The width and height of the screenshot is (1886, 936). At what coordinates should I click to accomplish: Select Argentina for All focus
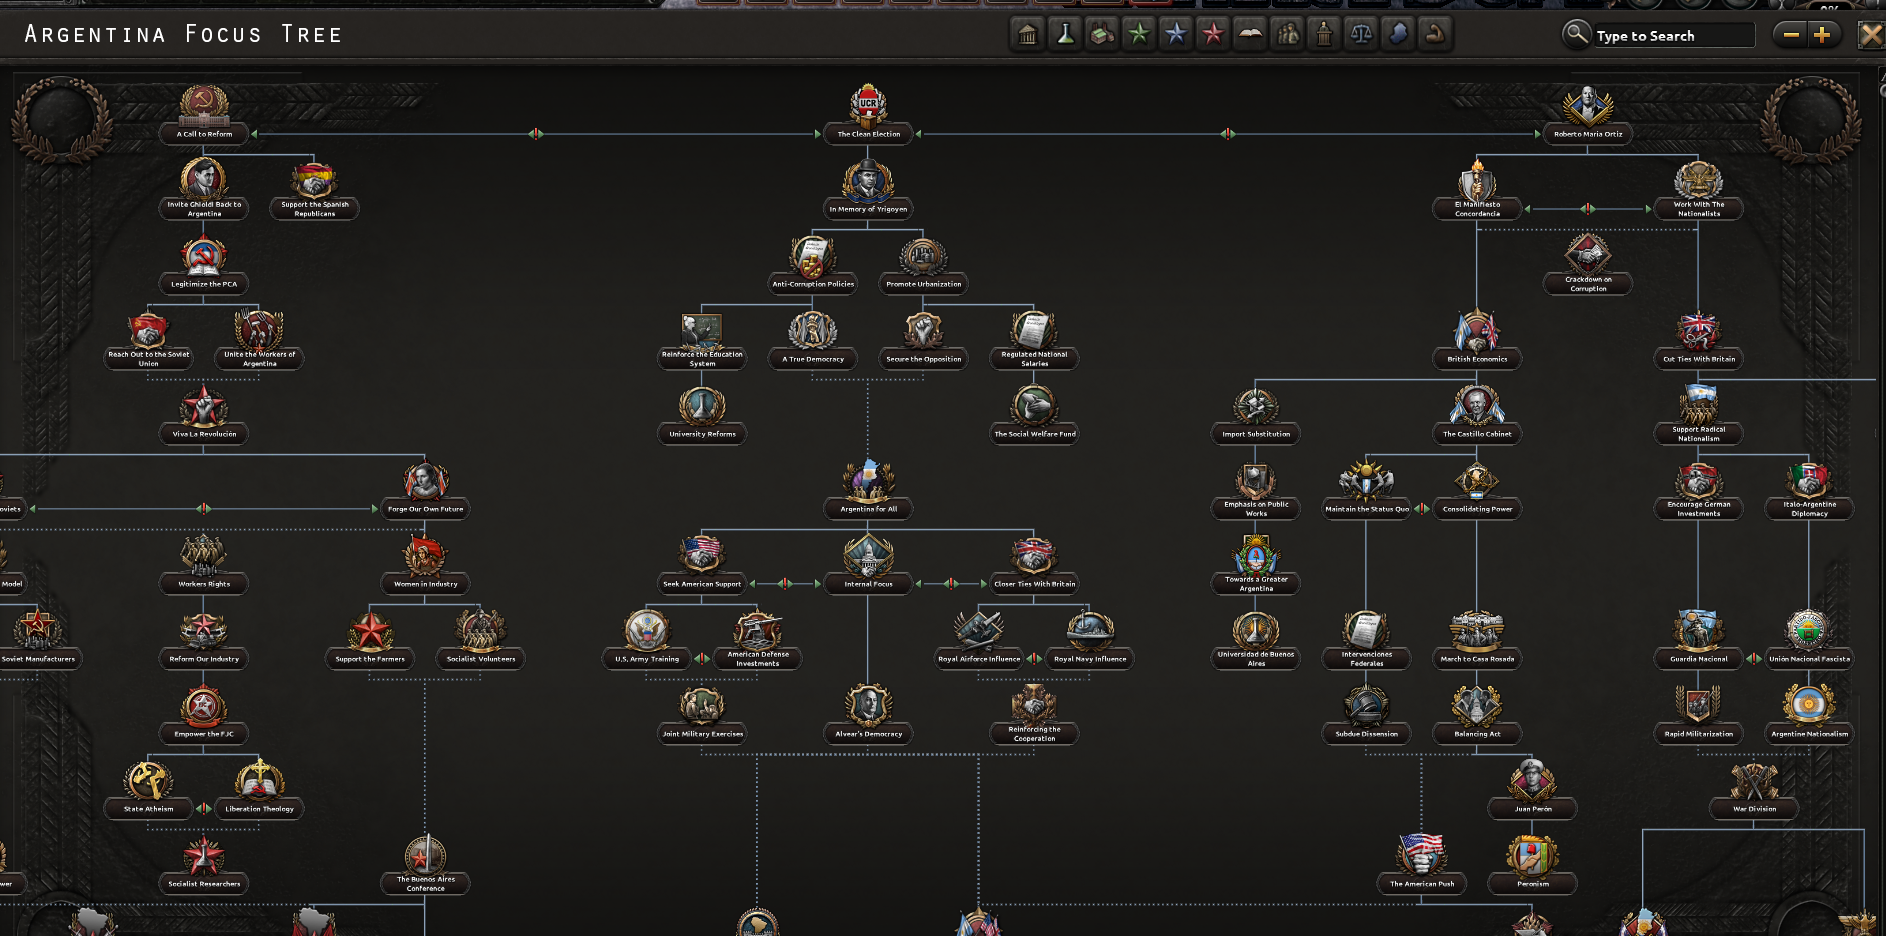tap(868, 489)
